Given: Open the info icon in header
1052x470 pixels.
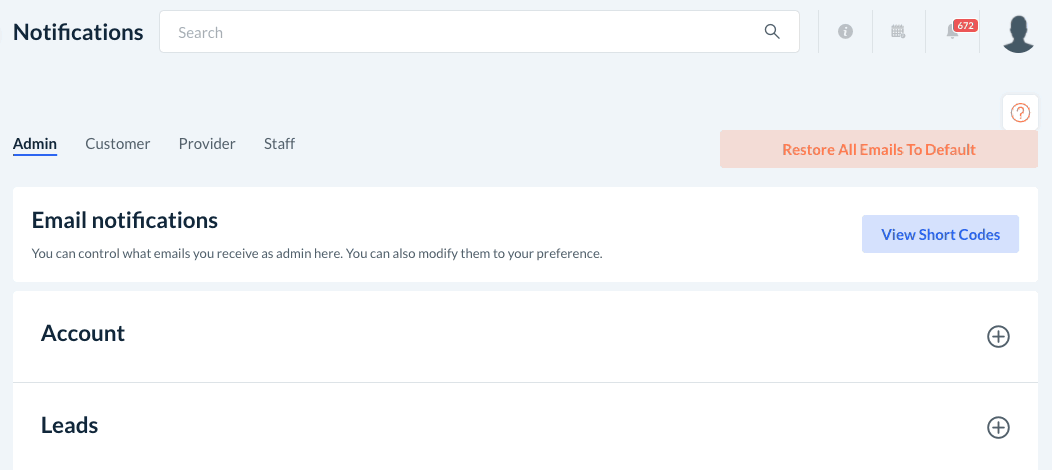Looking at the screenshot, I should tap(845, 32).
